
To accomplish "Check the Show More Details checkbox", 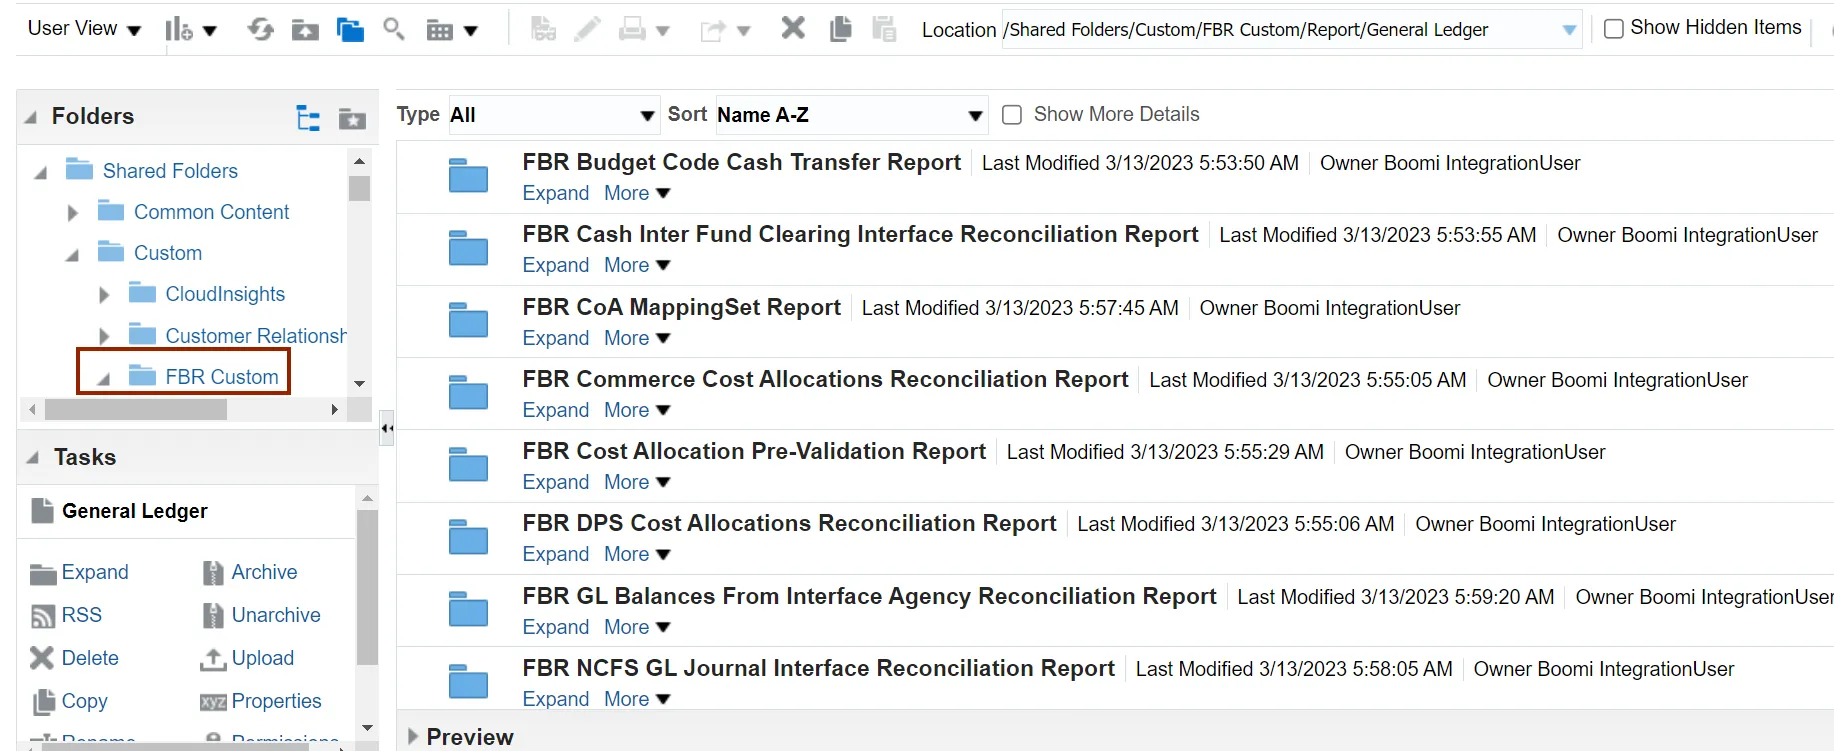I will click(1012, 115).
